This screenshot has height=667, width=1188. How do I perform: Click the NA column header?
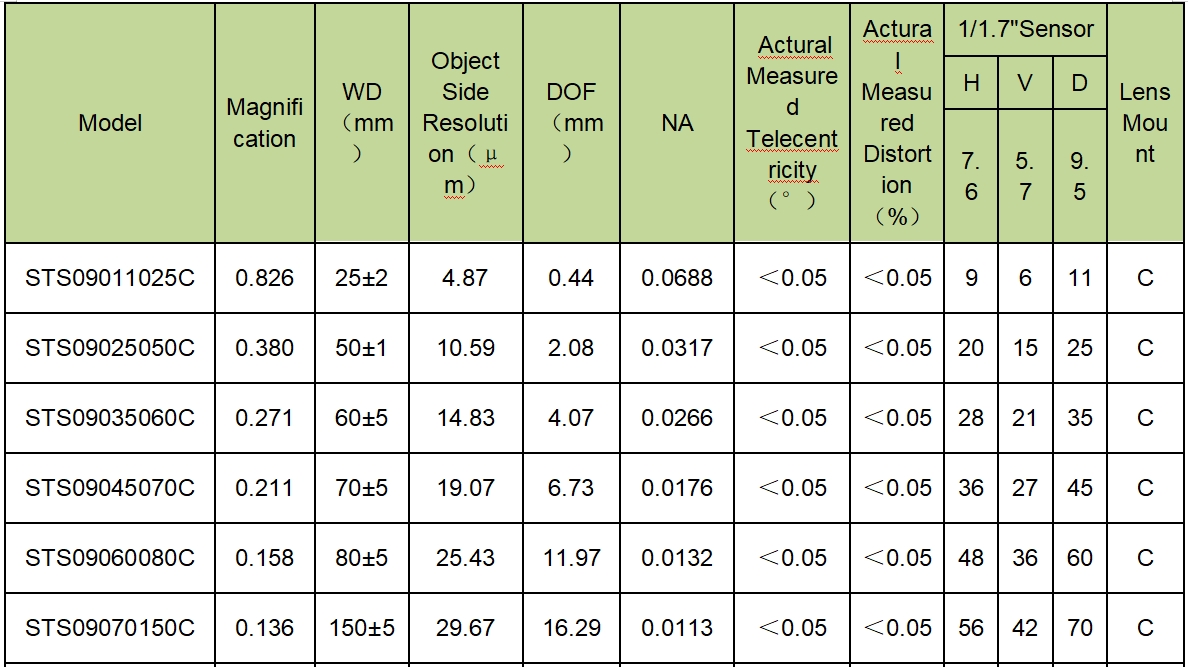coord(677,123)
